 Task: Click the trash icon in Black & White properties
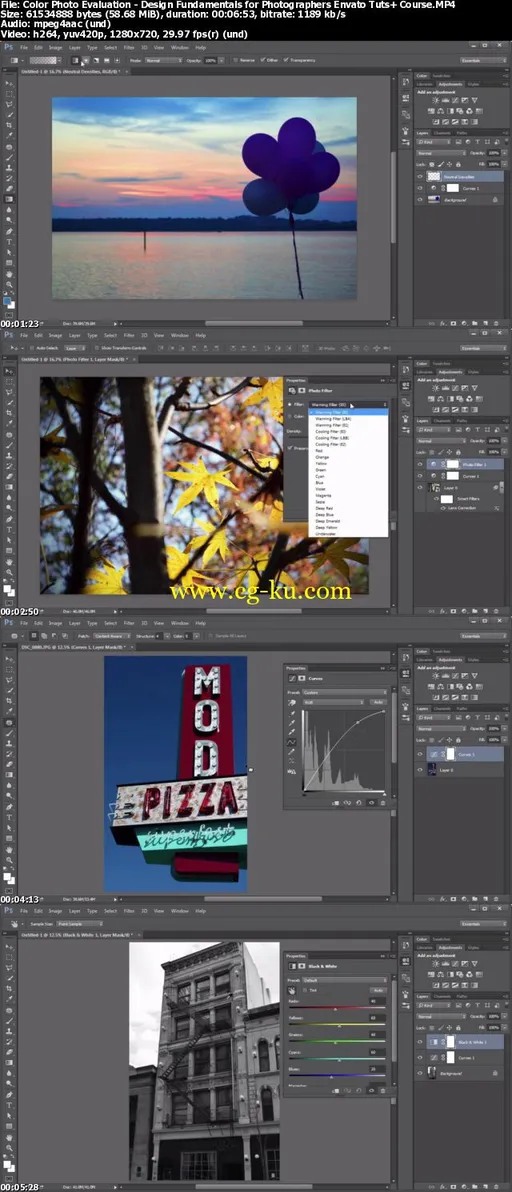[x=383, y=1091]
